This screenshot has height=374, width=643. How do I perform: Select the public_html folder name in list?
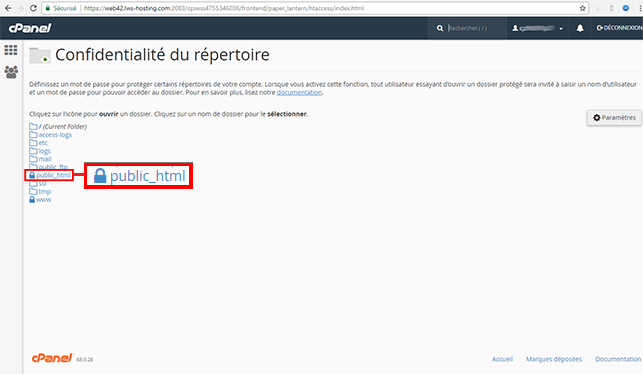(x=53, y=176)
